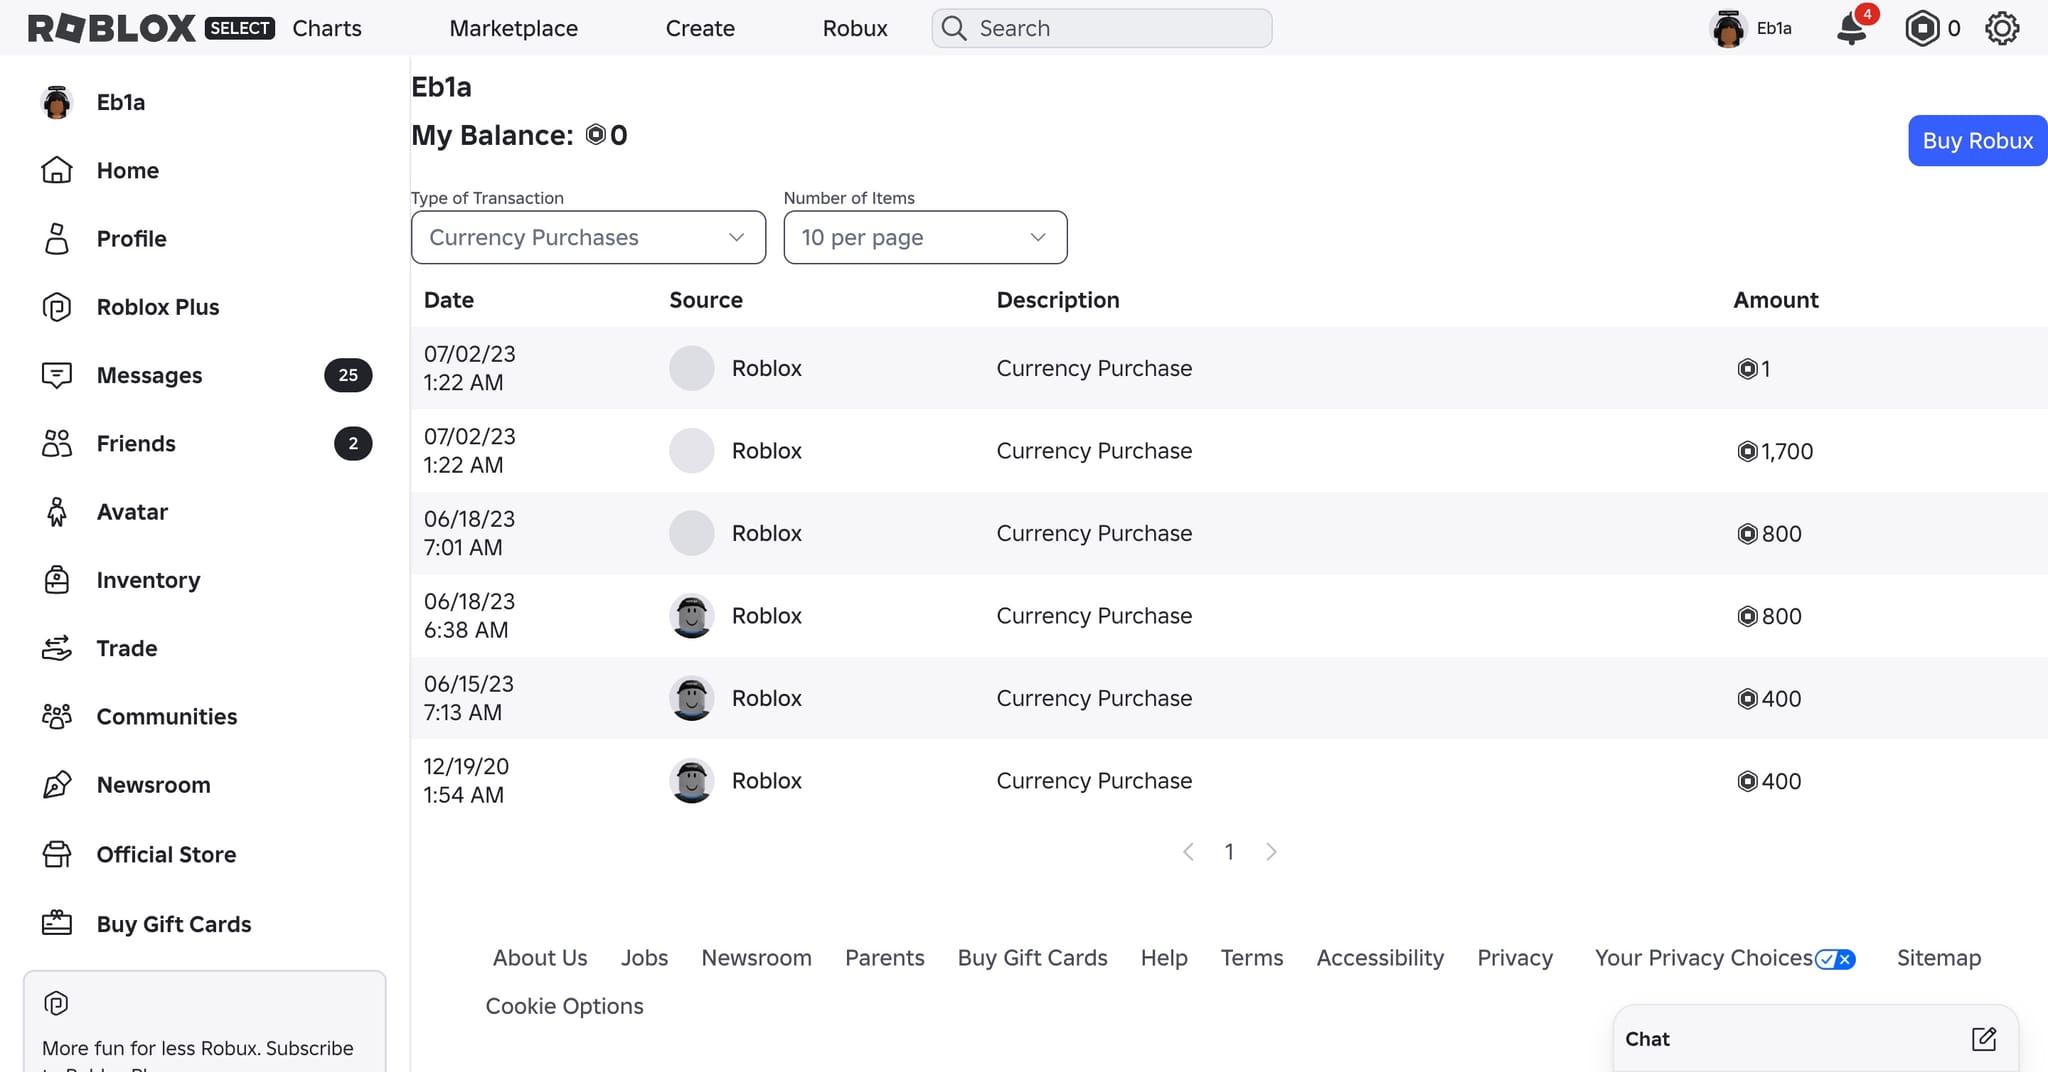Screen dimensions: 2048x1072
Task: Open the Type of Transaction dropdown
Action: click(588, 237)
